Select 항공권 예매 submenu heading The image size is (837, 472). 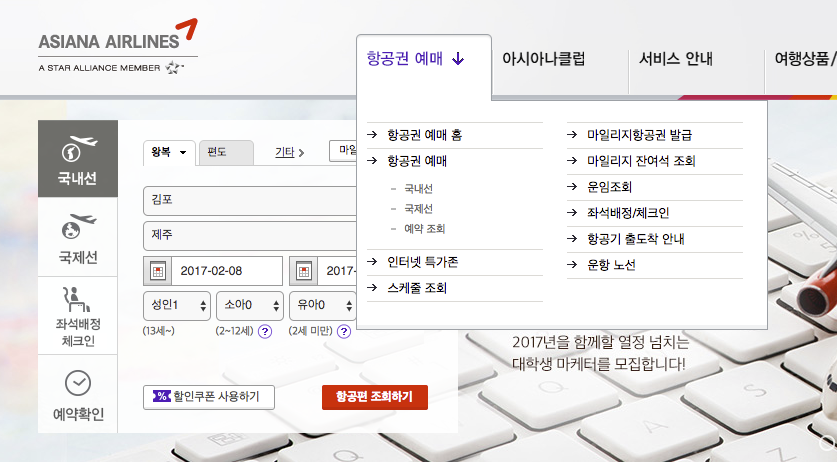point(417,161)
